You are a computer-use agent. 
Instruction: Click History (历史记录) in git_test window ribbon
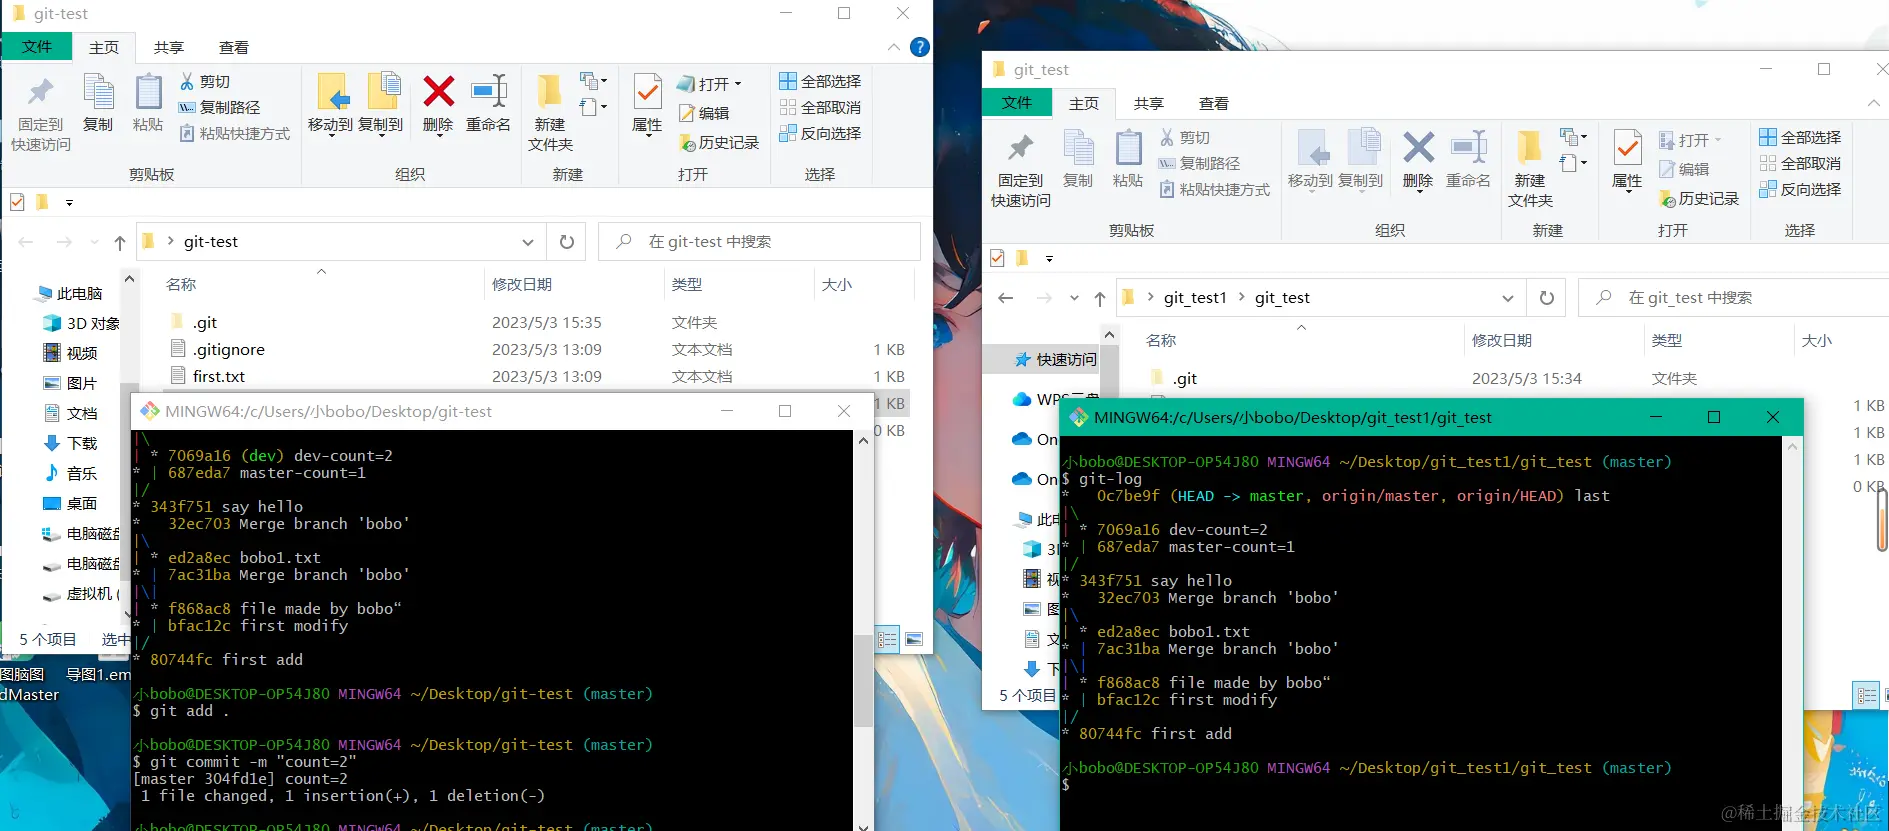coord(1699,198)
